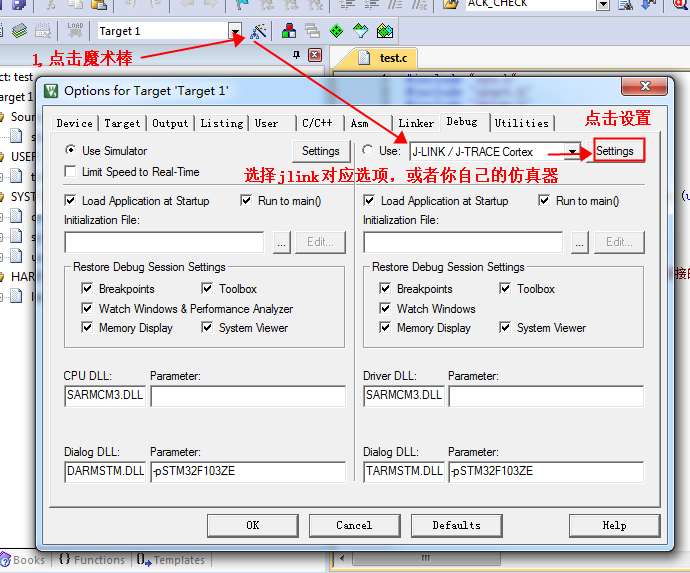This screenshot has width=690, height=573.
Task: Open the J-LINK / J-TRACE Cortex driver combo box
Action: coord(495,152)
